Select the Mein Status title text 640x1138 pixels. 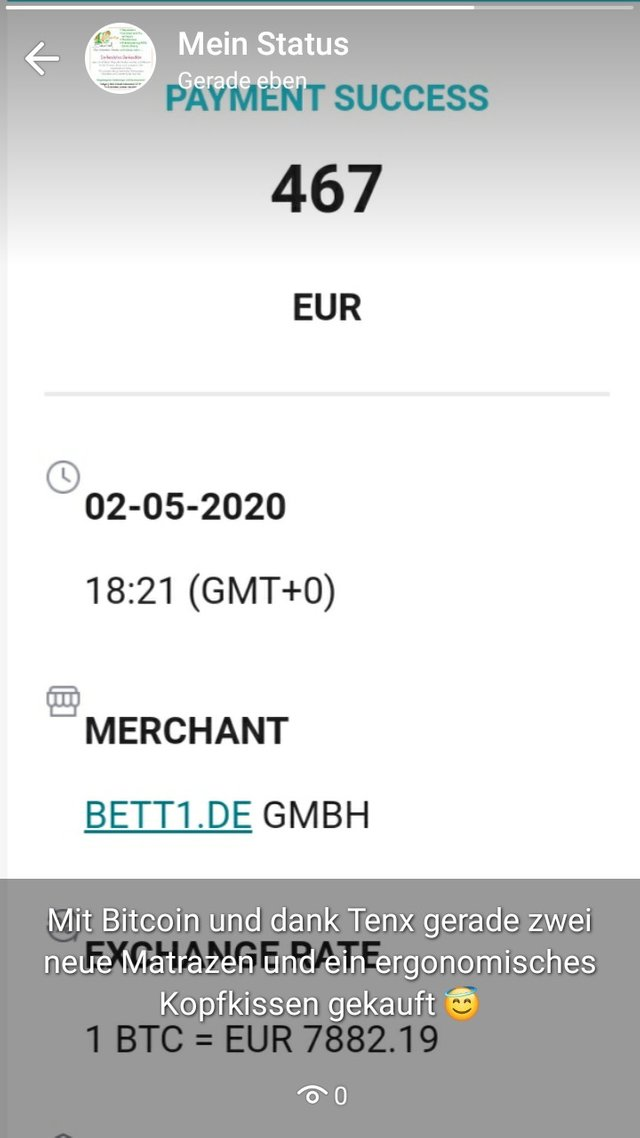[x=263, y=44]
